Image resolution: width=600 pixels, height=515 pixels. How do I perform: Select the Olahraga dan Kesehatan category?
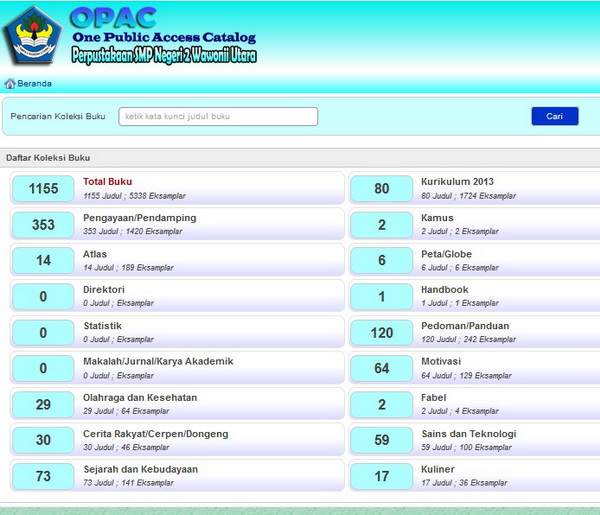coord(140,398)
